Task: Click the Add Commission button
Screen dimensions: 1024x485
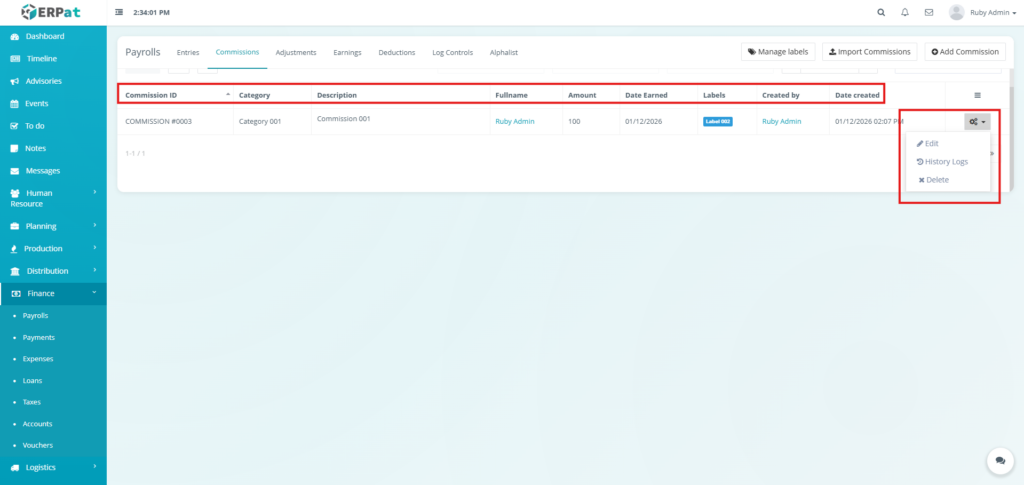Action: tap(965, 51)
